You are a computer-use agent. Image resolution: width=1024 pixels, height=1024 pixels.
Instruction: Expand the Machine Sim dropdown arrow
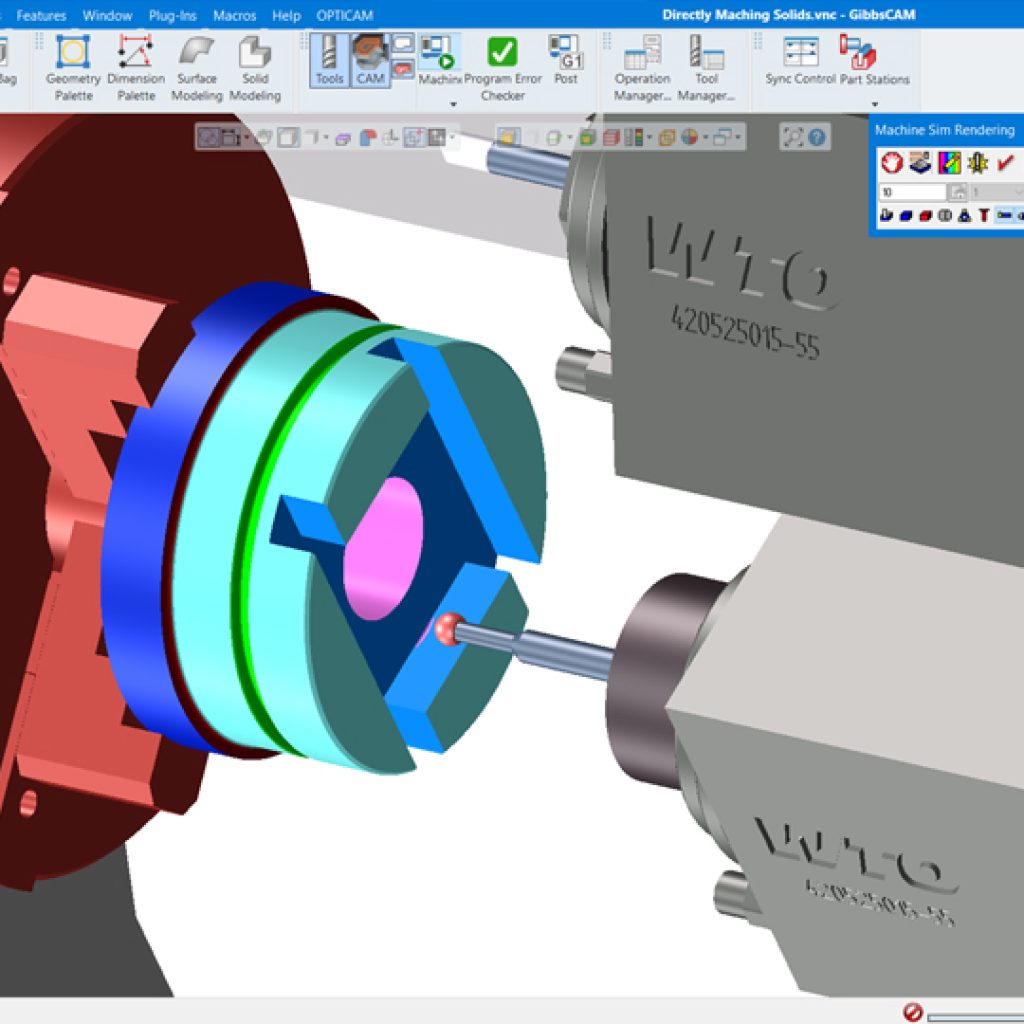tap(453, 104)
